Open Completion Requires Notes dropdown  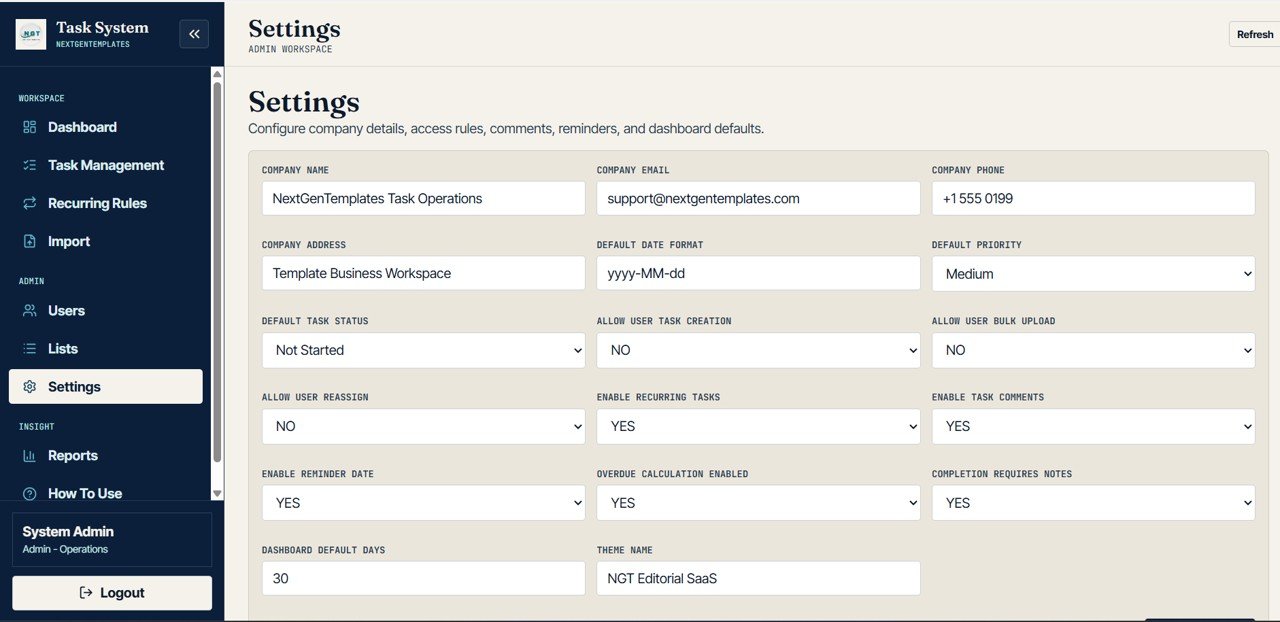pyautogui.click(x=1093, y=503)
